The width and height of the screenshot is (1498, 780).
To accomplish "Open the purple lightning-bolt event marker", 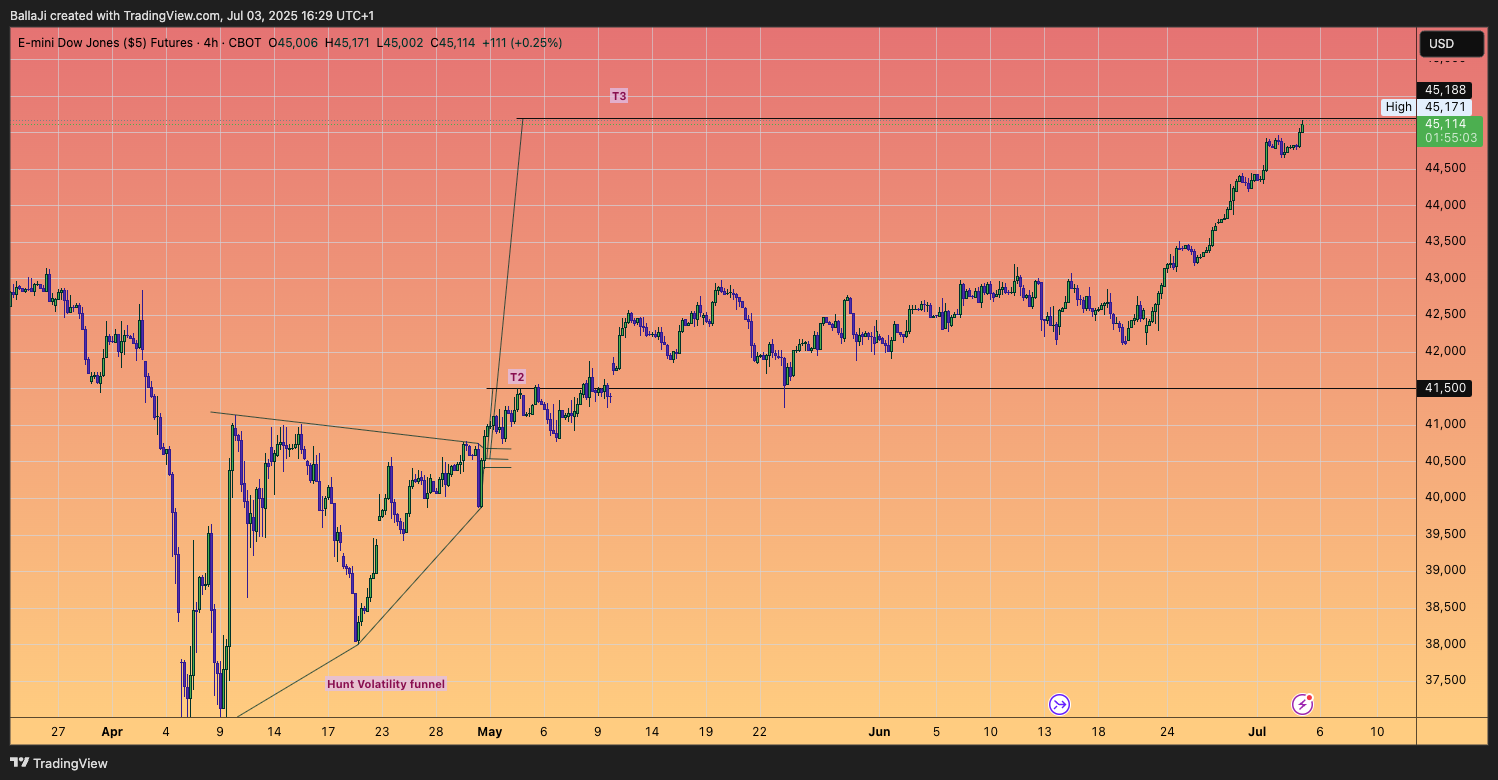I will (x=1302, y=705).
